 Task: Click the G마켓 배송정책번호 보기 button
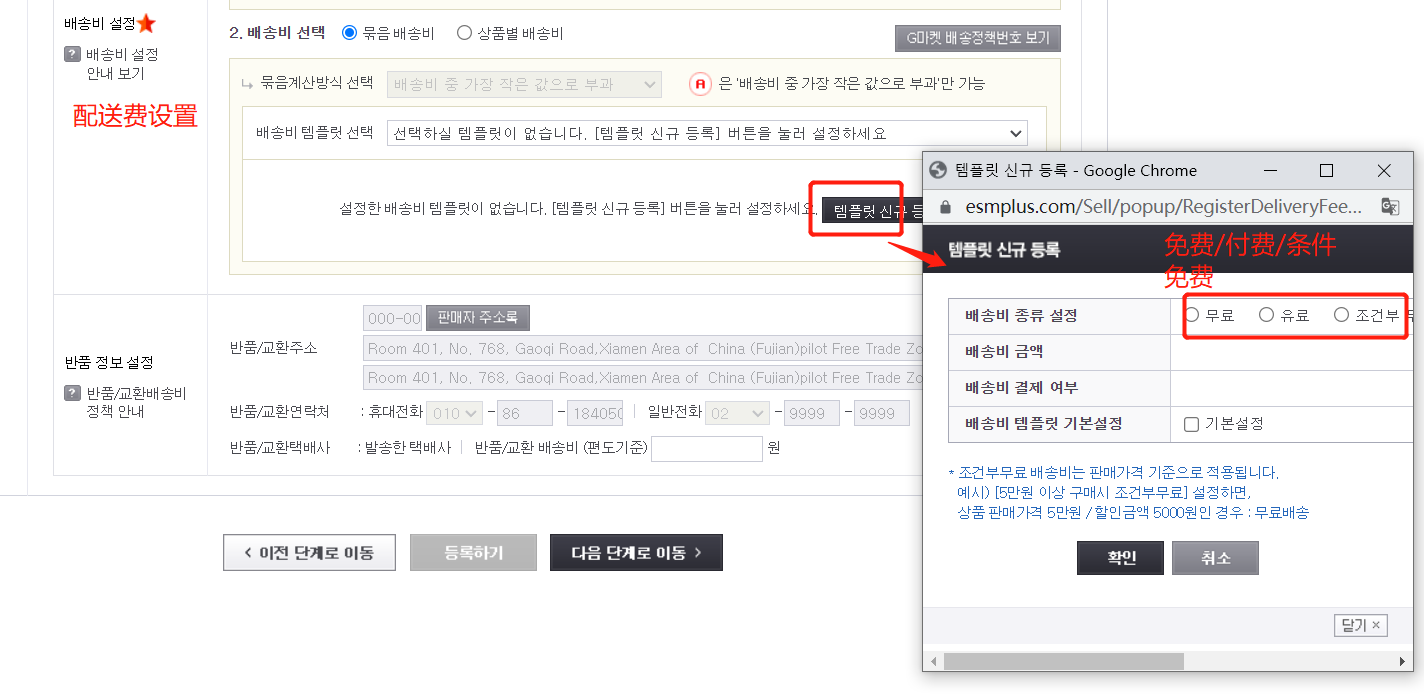[977, 37]
